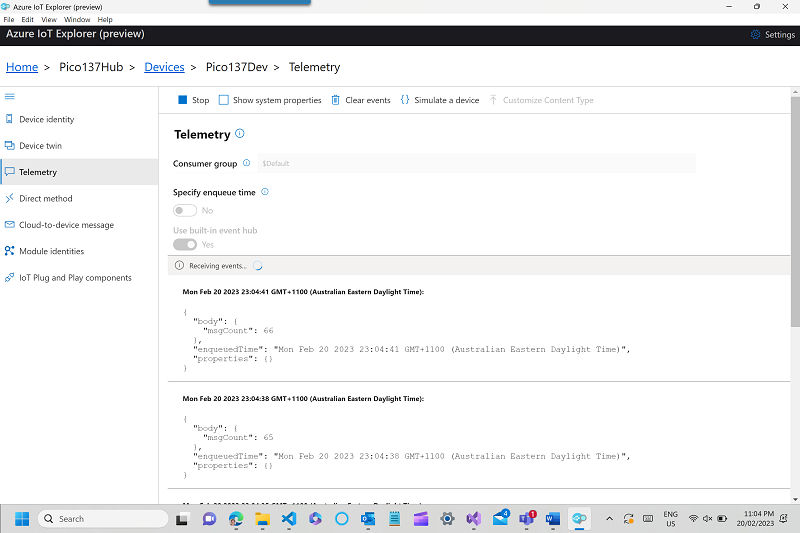Open Microsoft Teams from taskbar
Viewport: 800px width, 533px height.
[527, 519]
